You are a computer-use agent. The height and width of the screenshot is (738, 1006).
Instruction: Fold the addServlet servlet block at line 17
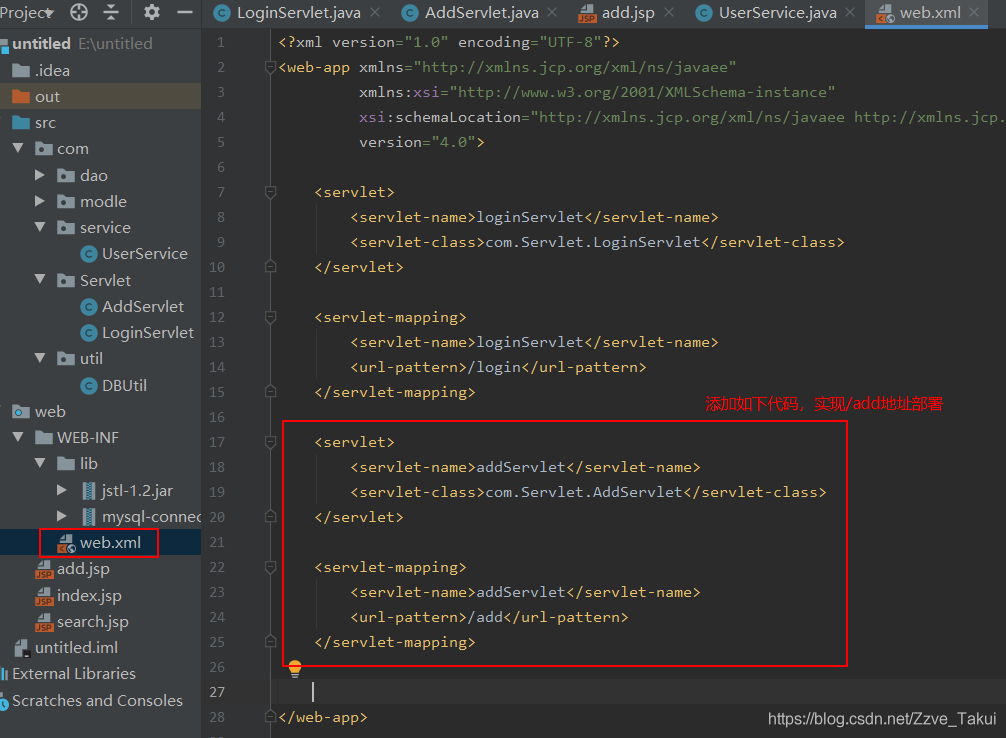(x=270, y=442)
